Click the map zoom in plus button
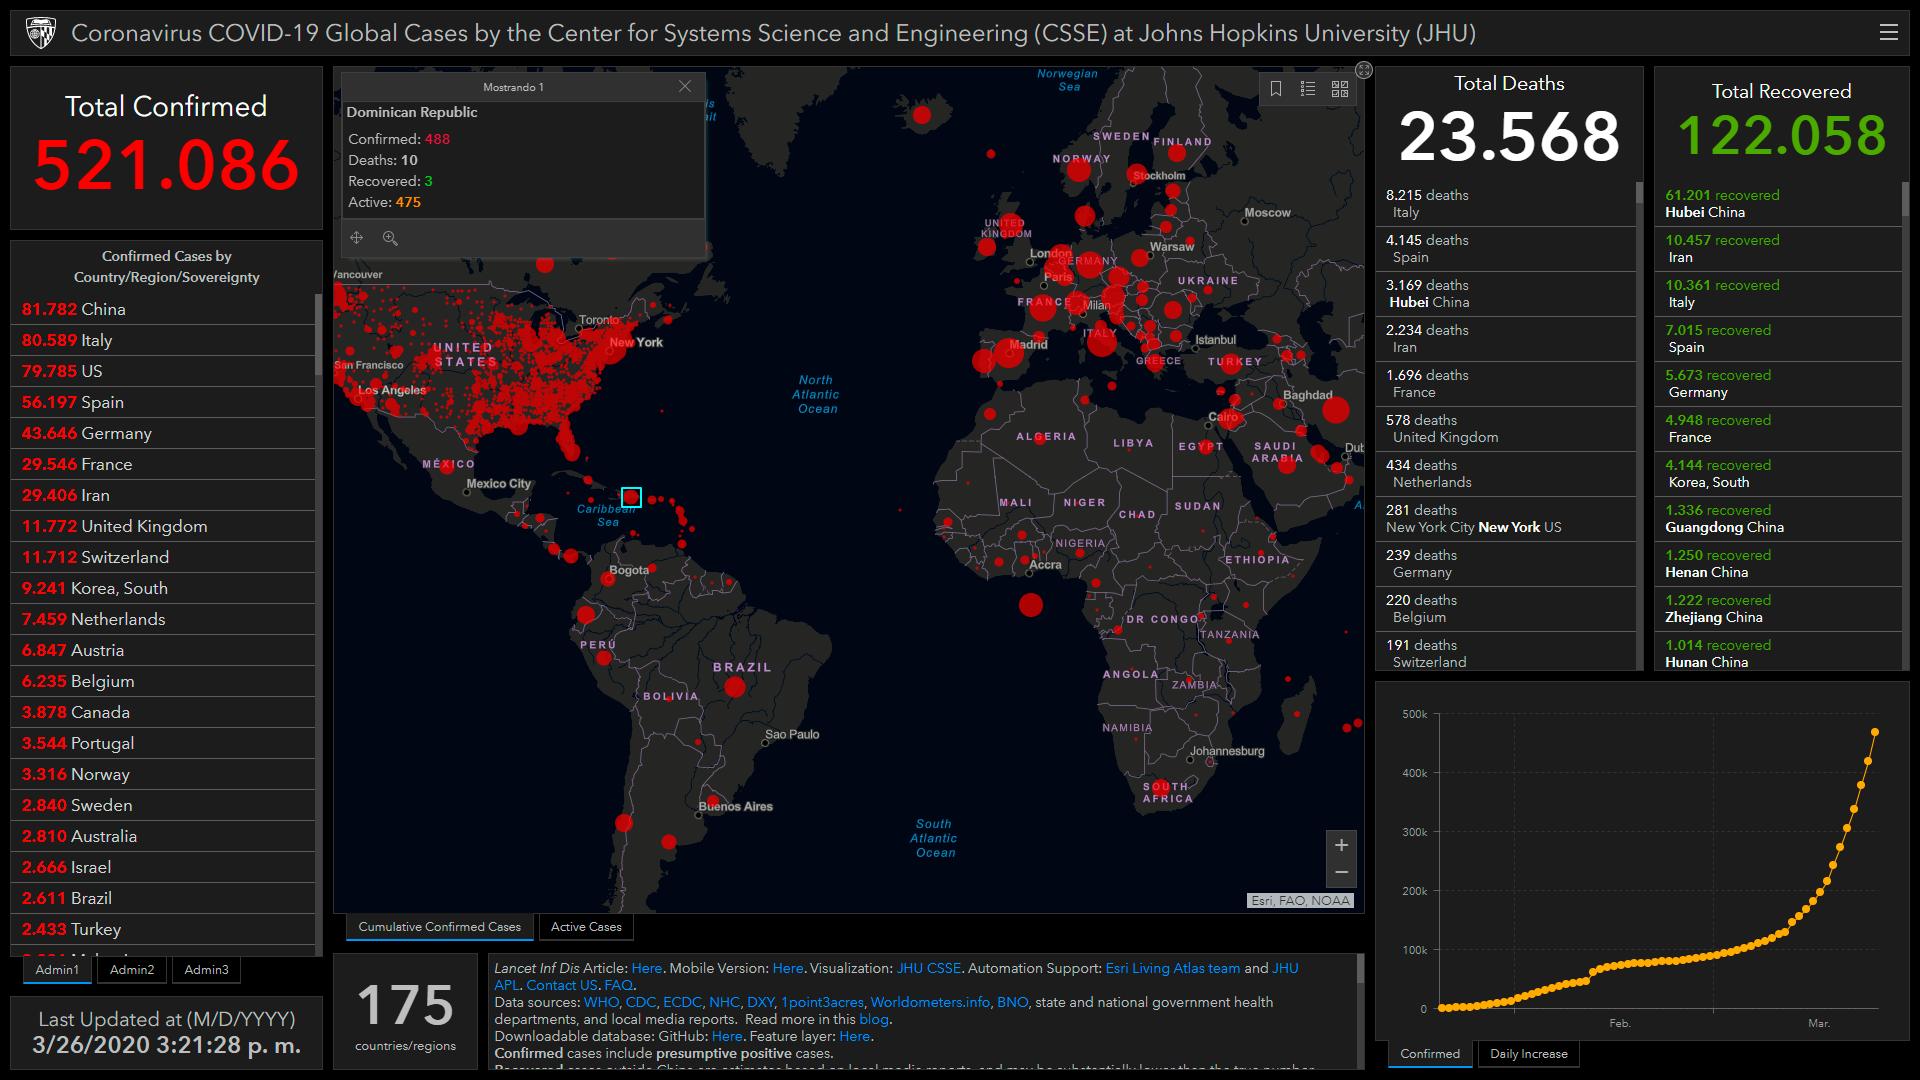1920x1080 pixels. point(1341,845)
